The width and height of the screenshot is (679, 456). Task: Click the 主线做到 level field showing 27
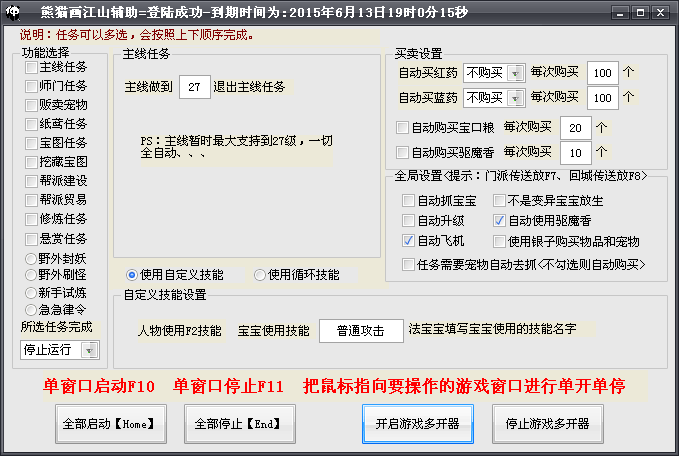tap(195, 87)
